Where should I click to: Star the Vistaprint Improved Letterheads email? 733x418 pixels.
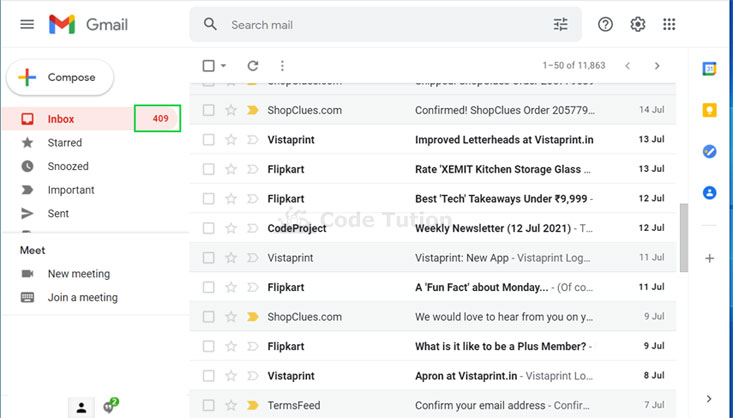click(x=231, y=139)
